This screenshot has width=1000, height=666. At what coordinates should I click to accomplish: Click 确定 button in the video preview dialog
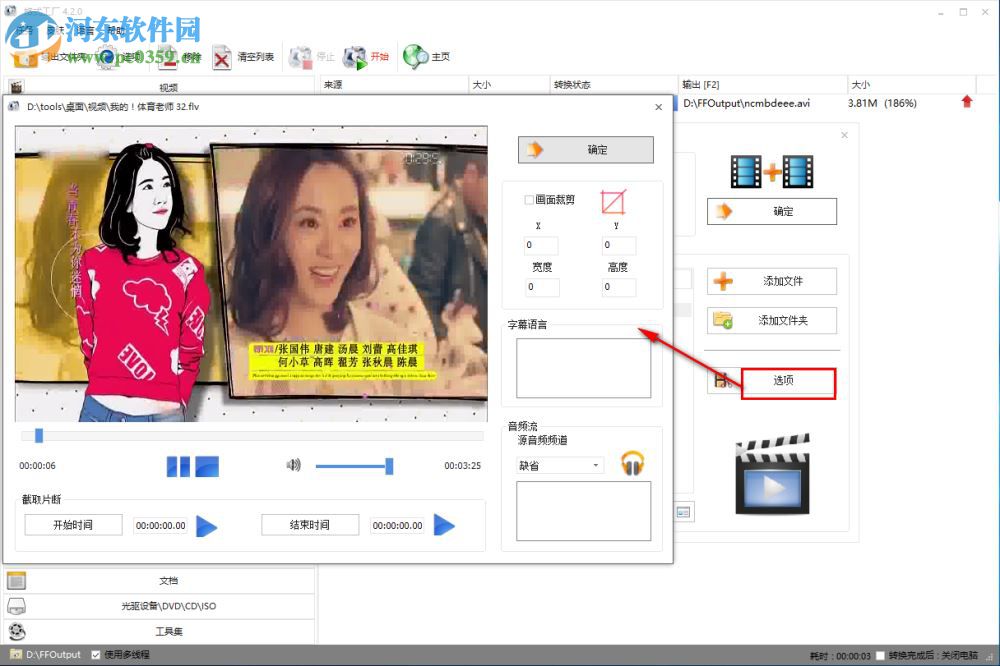tap(585, 150)
